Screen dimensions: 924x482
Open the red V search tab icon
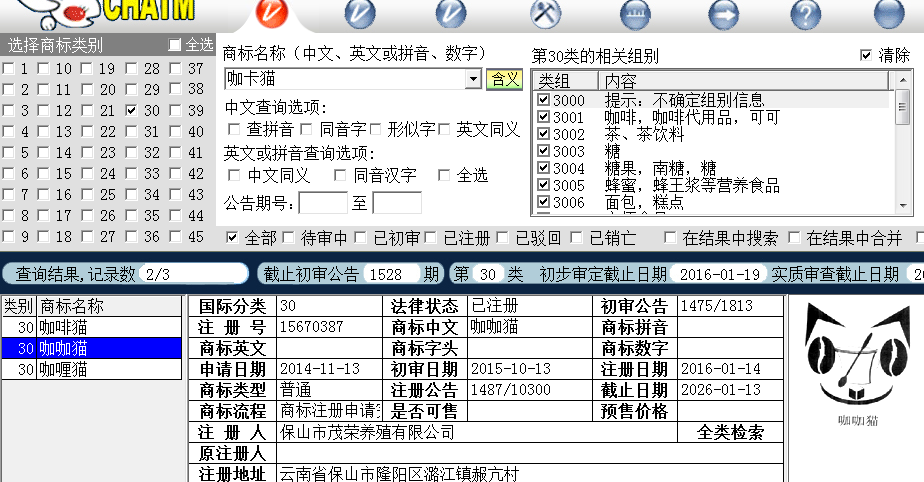pos(272,13)
